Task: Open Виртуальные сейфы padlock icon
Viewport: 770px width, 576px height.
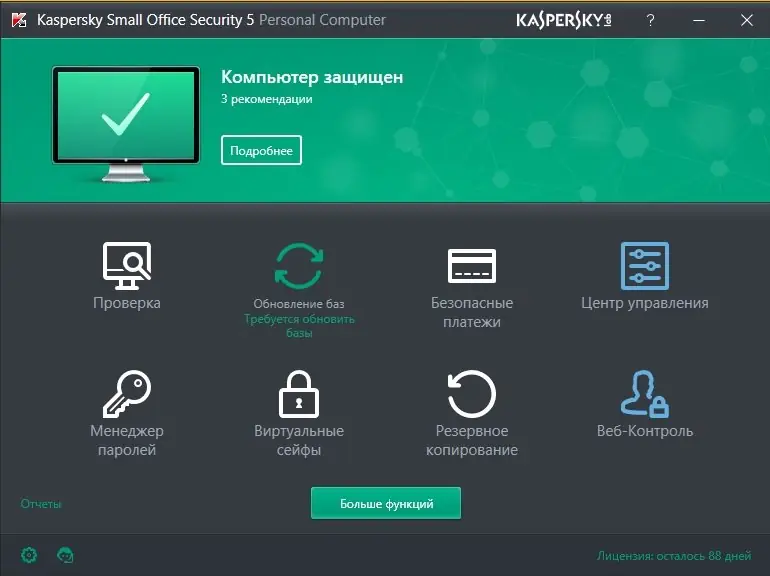Action: (299, 394)
